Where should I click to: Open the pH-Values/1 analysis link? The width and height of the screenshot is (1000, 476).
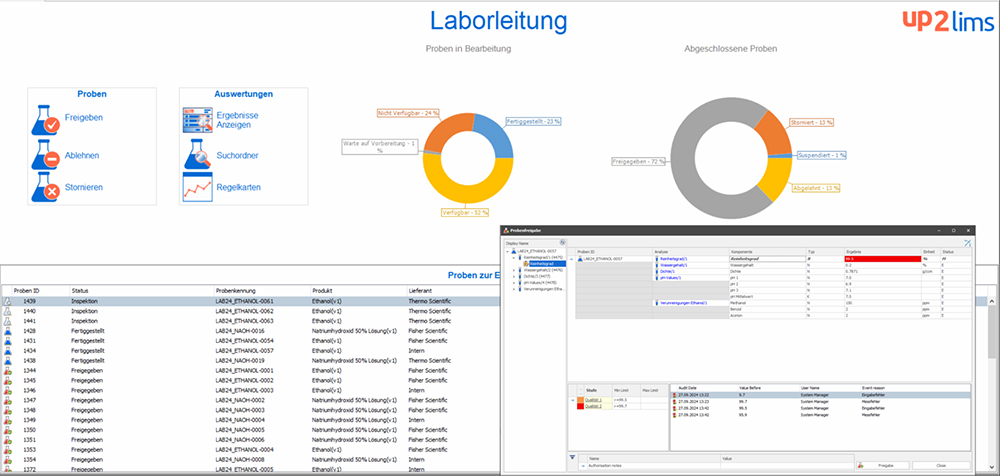point(671,278)
